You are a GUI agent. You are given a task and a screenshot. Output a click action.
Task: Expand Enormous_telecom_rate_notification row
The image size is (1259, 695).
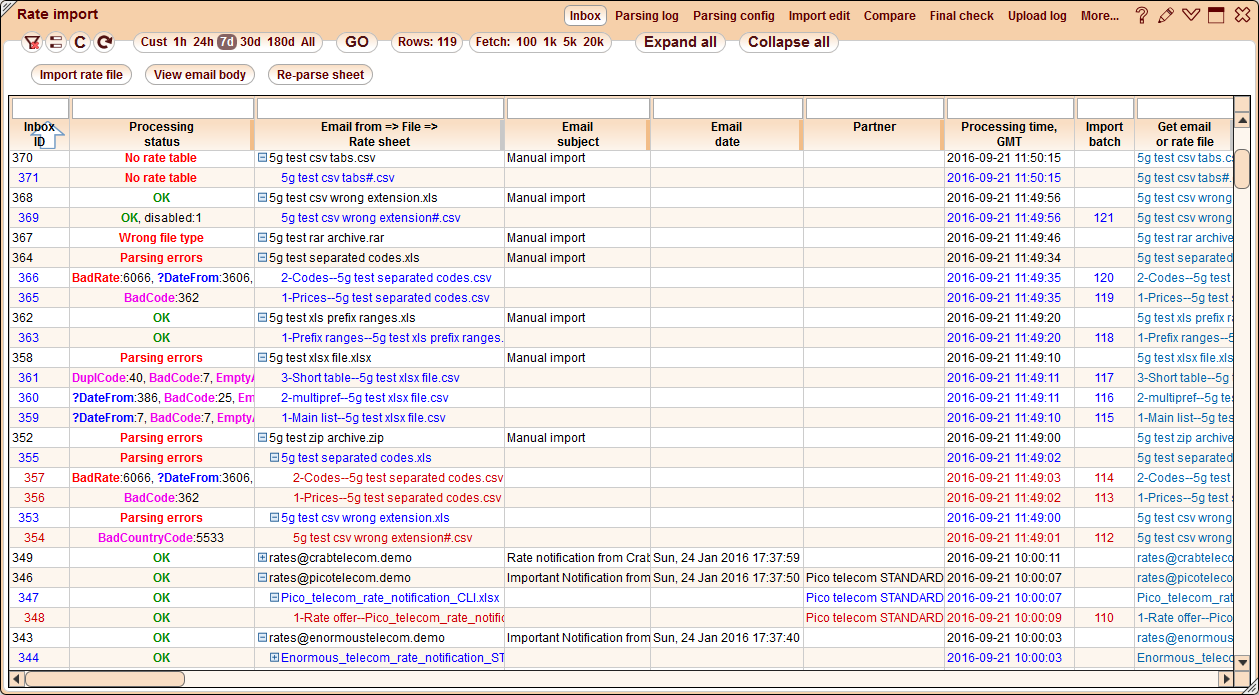coord(272,657)
